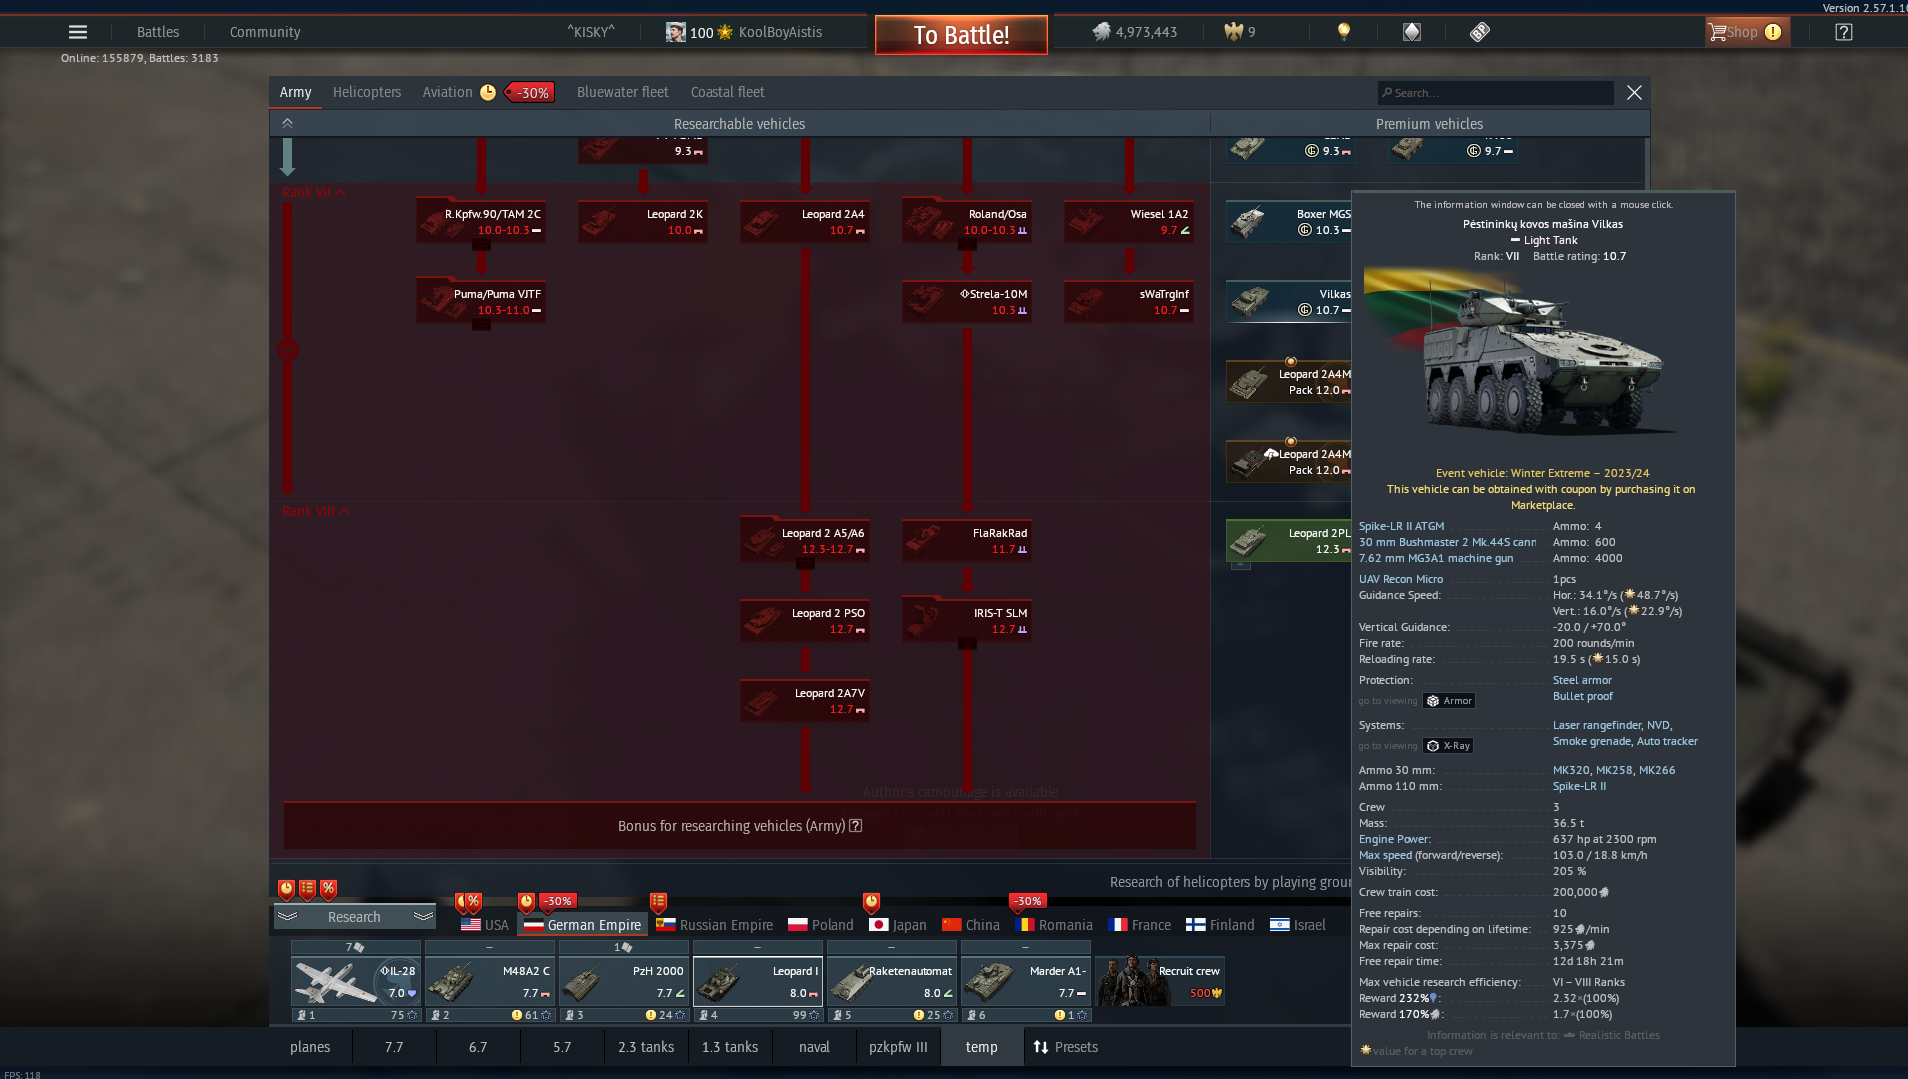Open the X-Ray viewing button

pos(1448,746)
